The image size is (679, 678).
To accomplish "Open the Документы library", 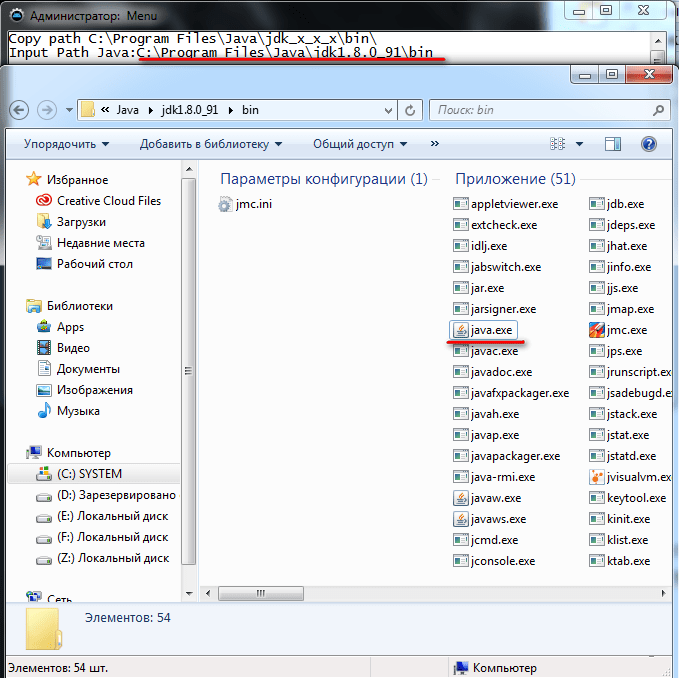I will pyautogui.click(x=88, y=369).
